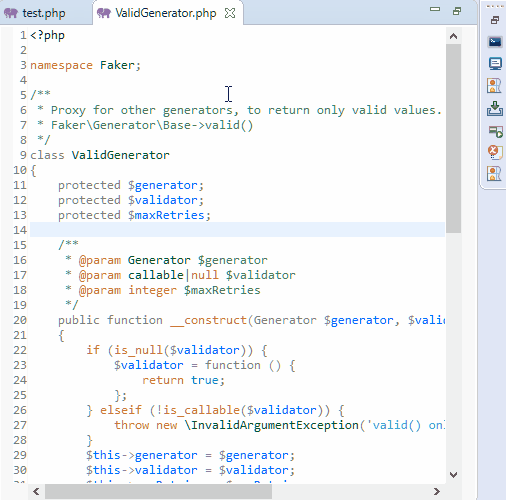Restore the minimized view stack in side trim
Viewport: 506px width, 500px height.
pos(495,20)
